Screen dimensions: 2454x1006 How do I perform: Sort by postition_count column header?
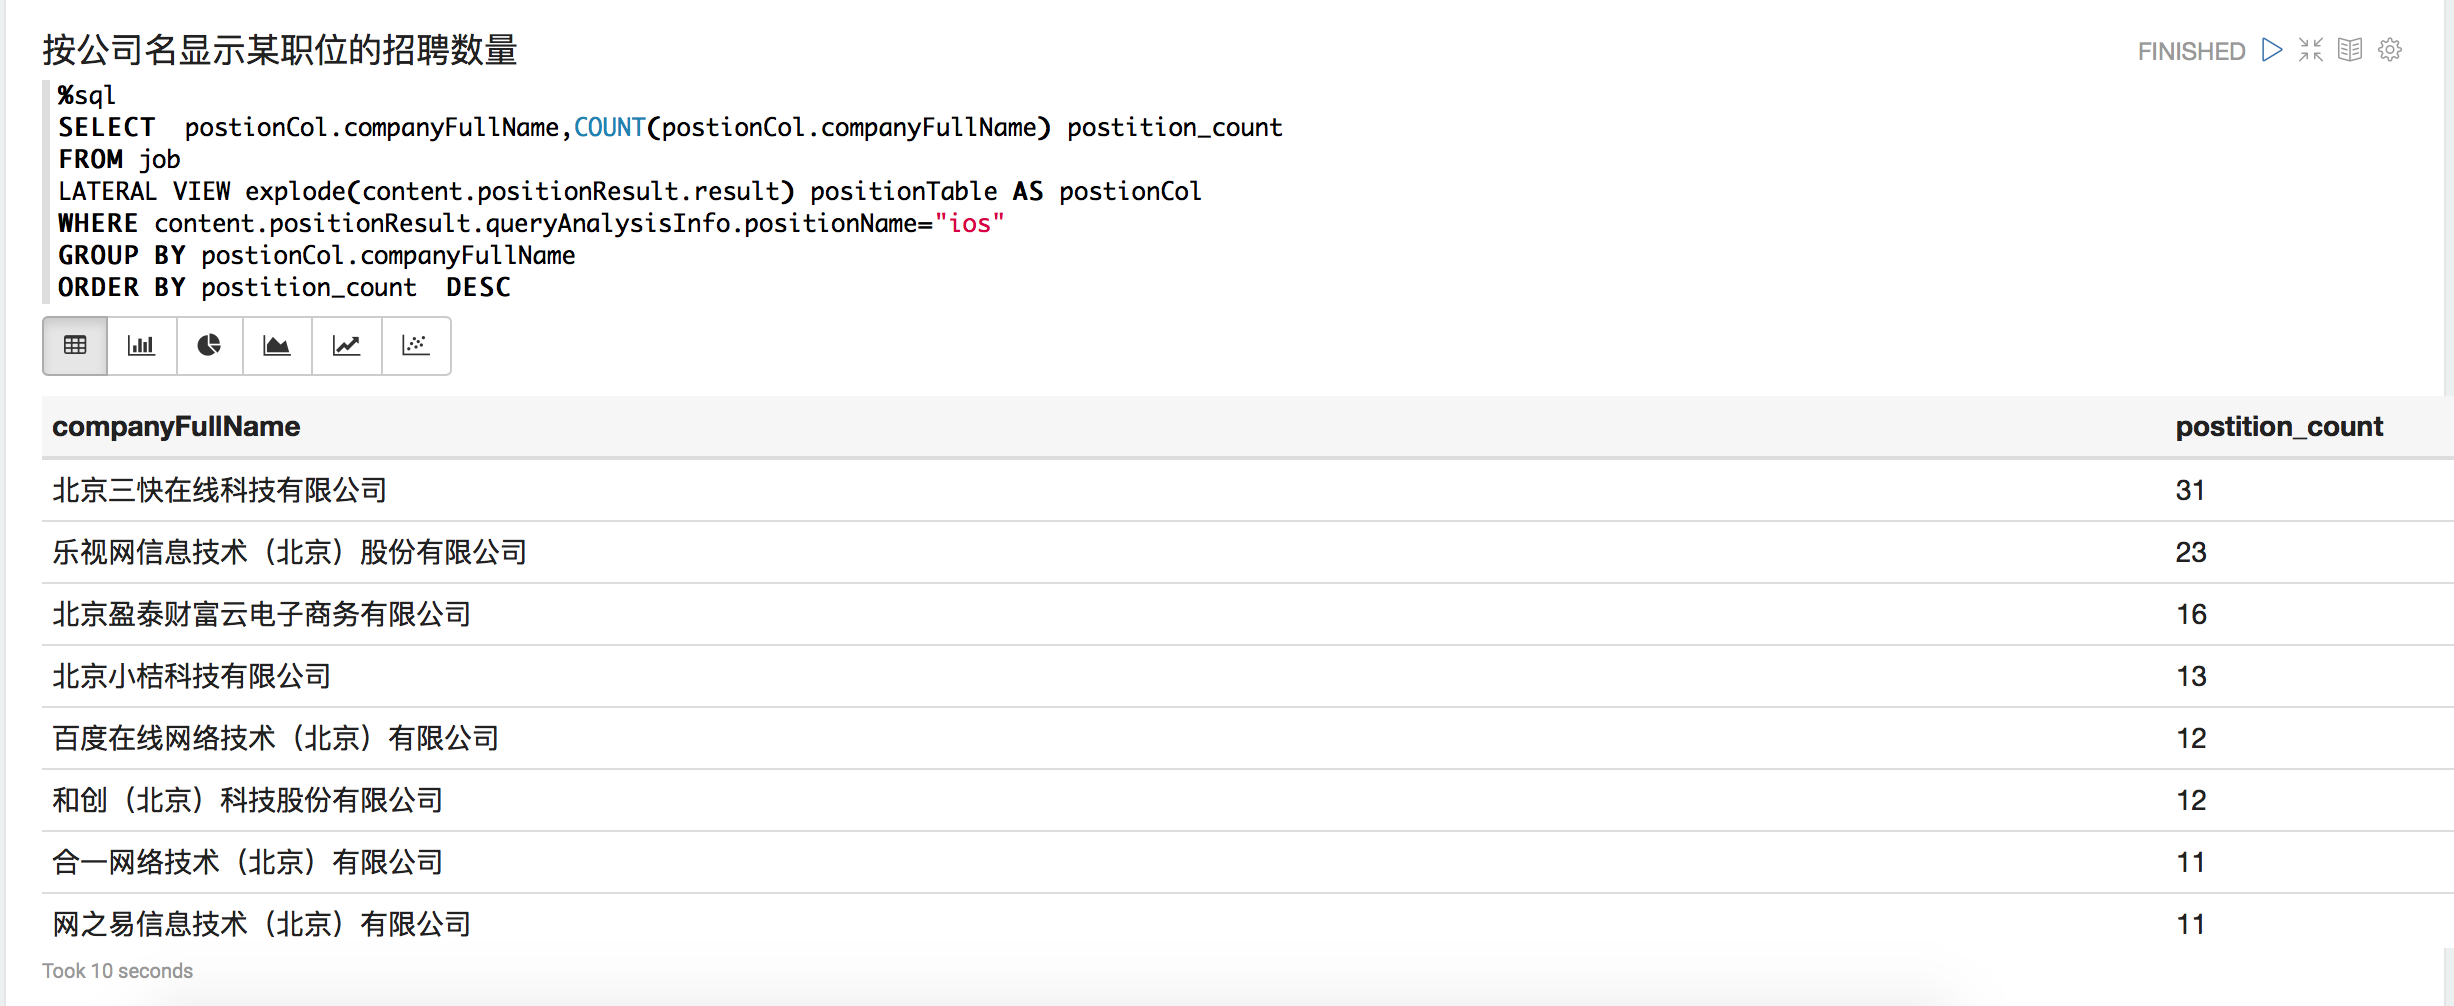click(x=2279, y=427)
